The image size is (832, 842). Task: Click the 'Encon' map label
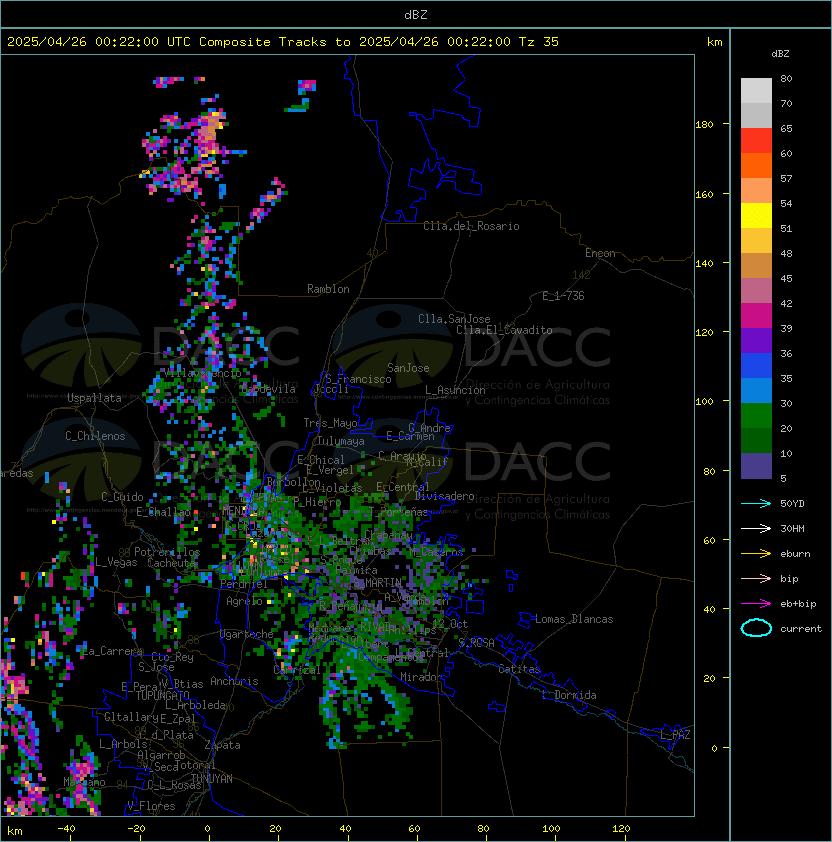coord(600,253)
